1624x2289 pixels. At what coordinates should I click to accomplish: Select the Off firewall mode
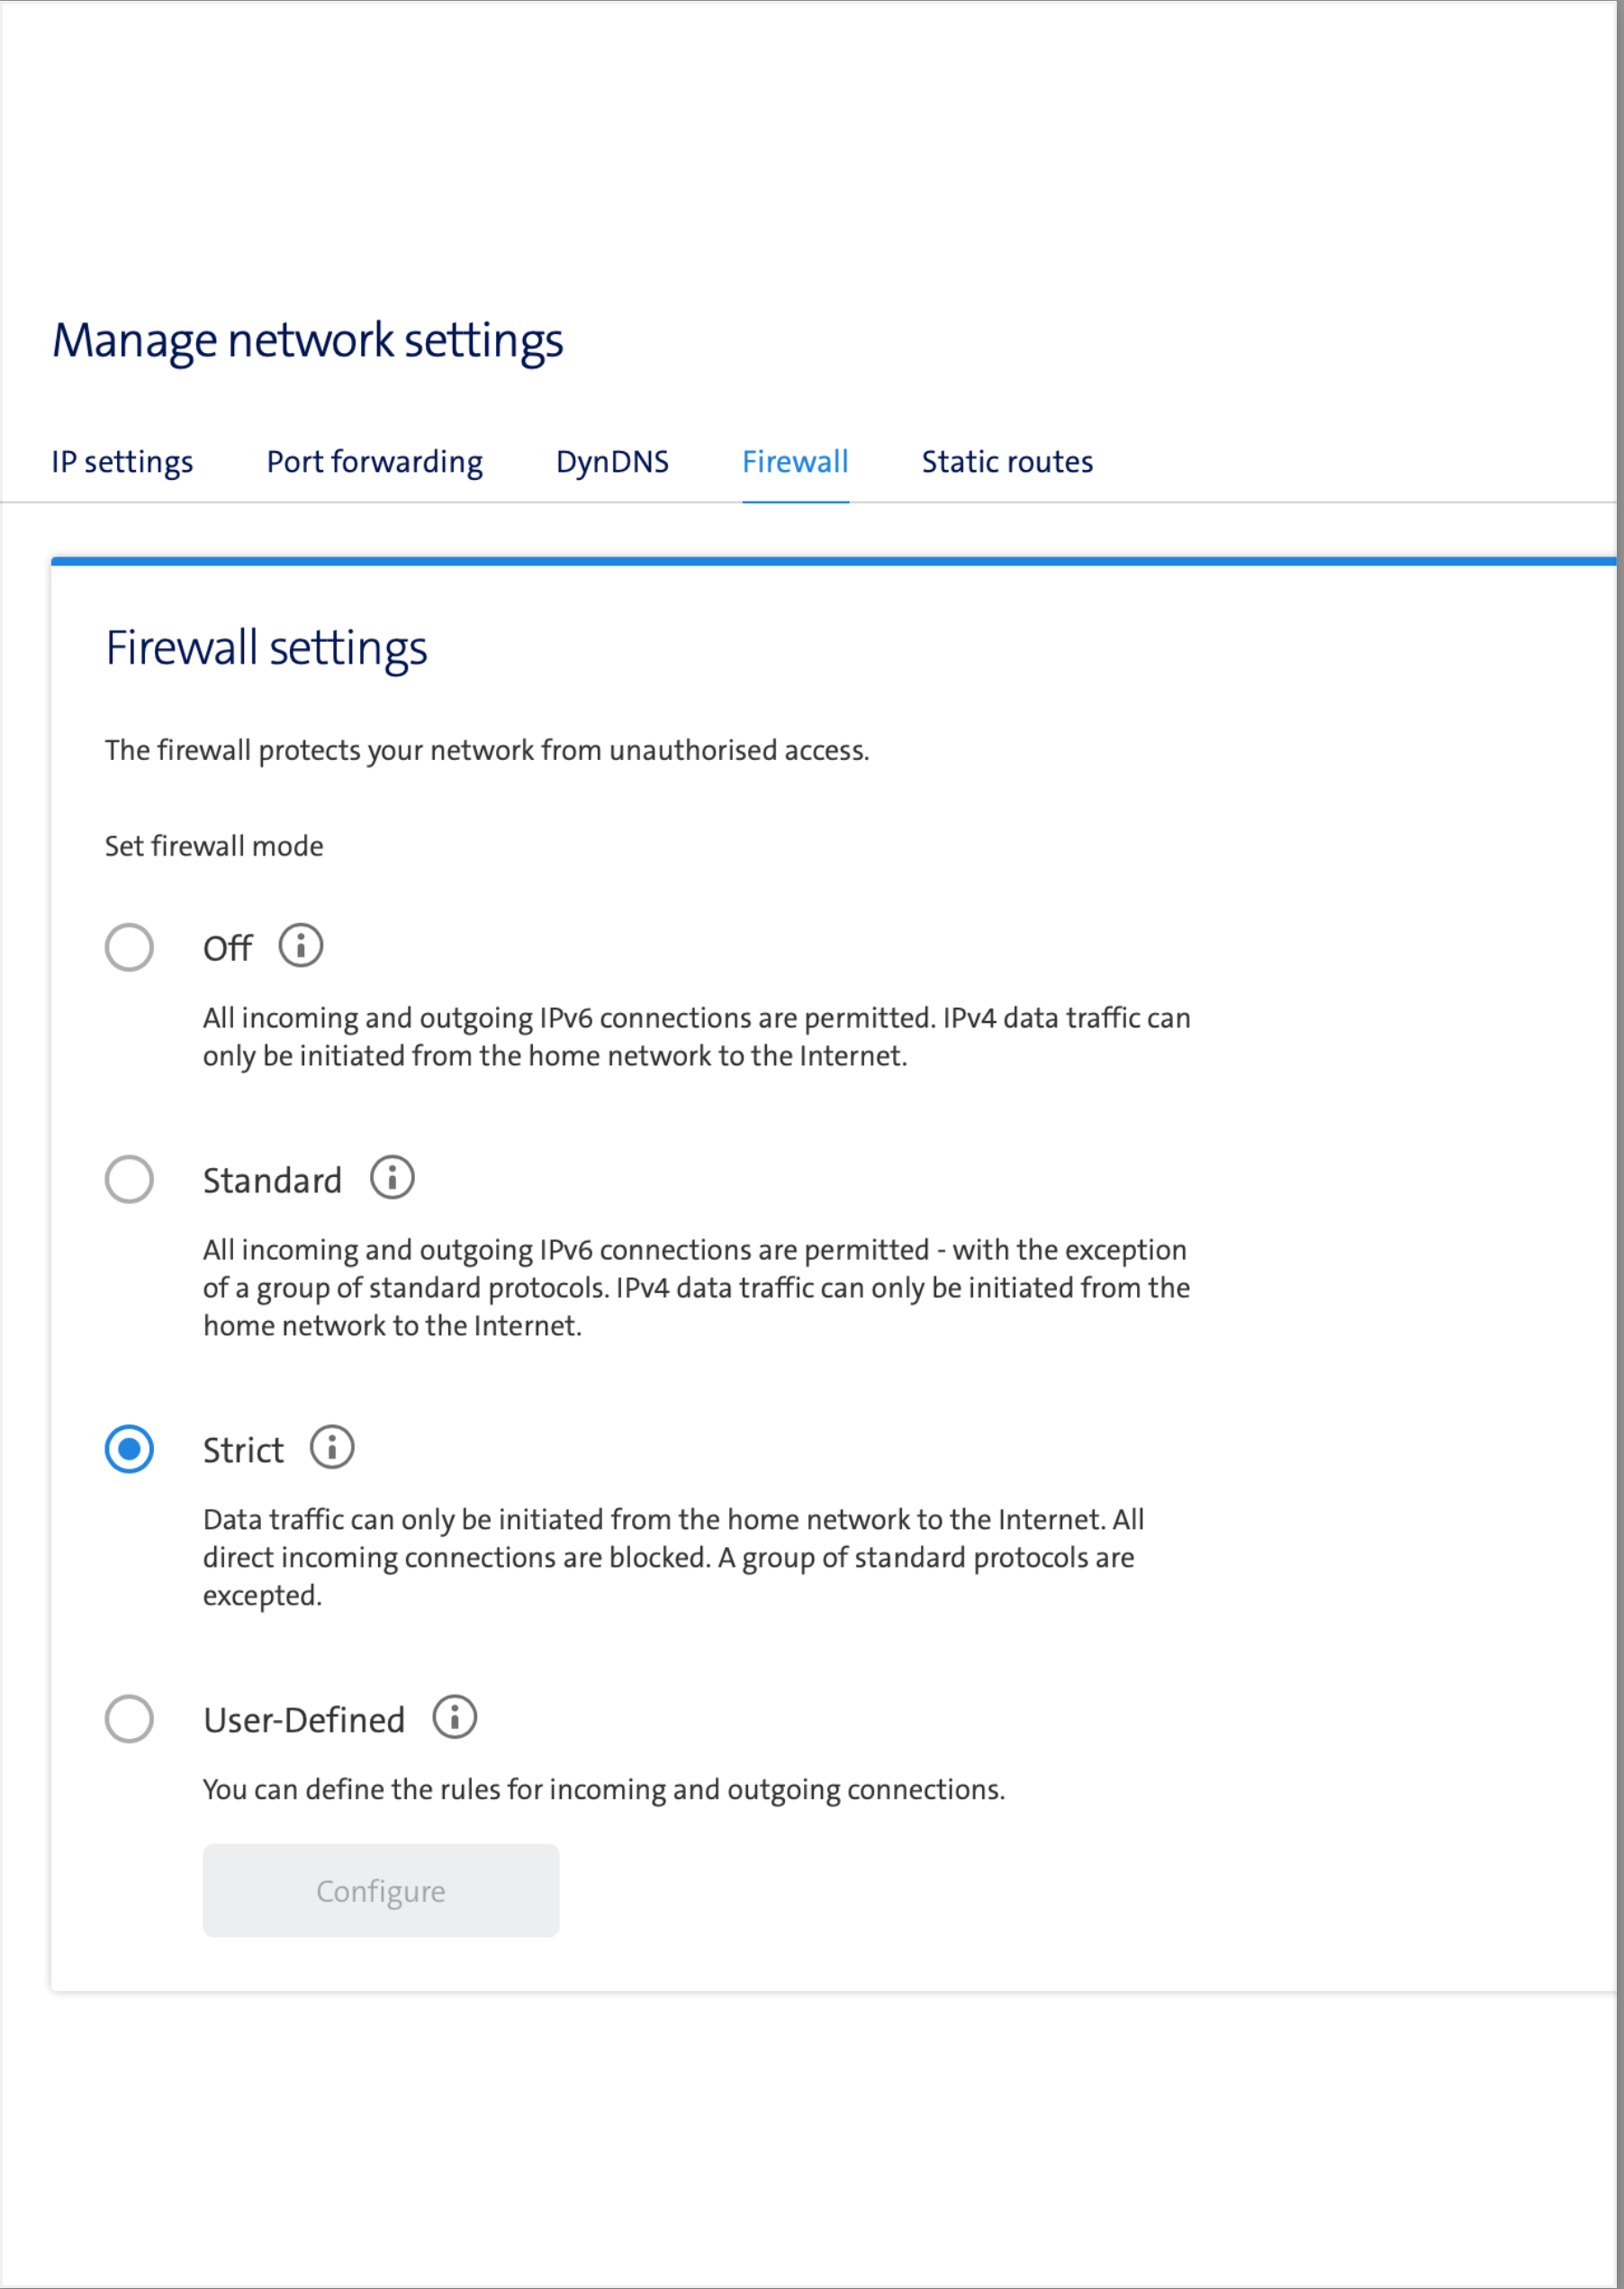tap(129, 946)
